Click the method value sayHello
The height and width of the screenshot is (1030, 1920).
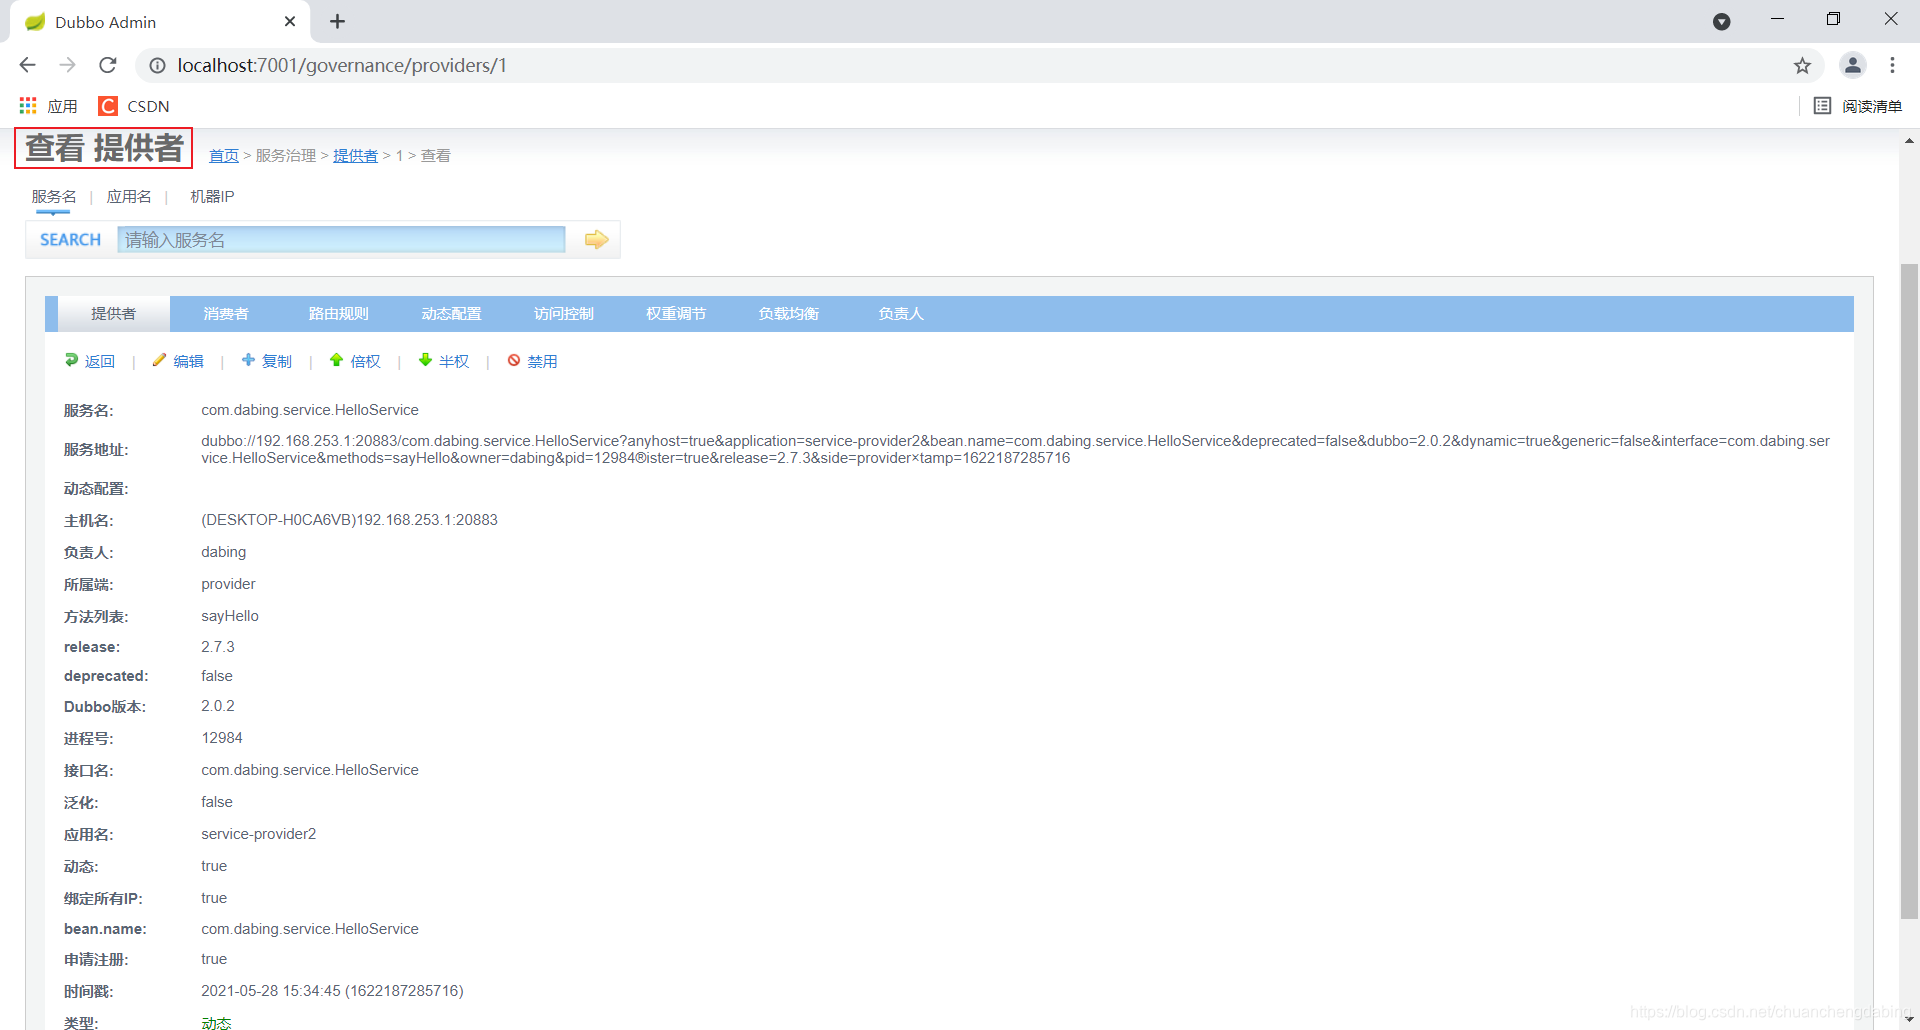click(x=230, y=616)
